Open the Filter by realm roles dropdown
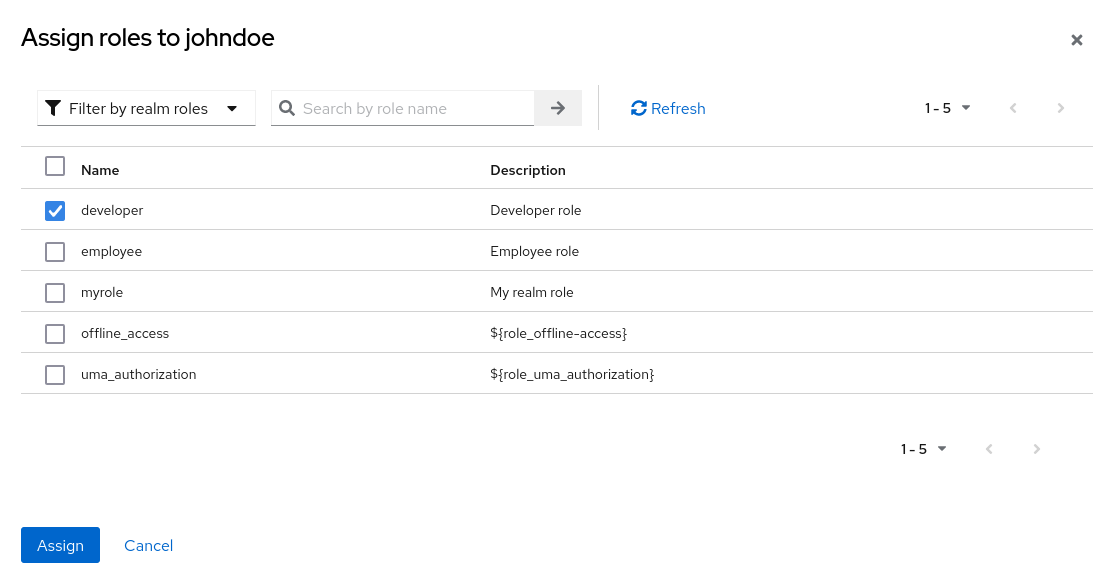The height and width of the screenshot is (585, 1114). 146,108
